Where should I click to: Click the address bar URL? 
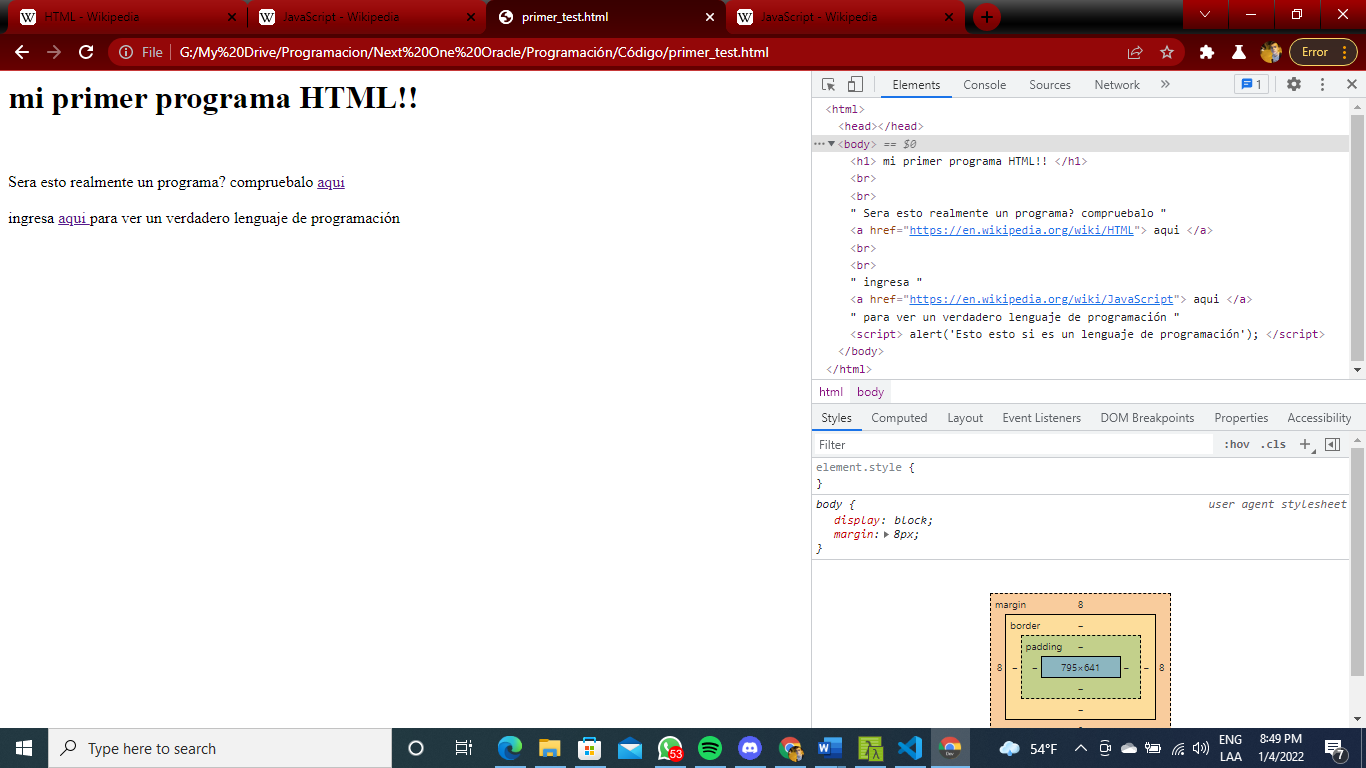[x=474, y=52]
